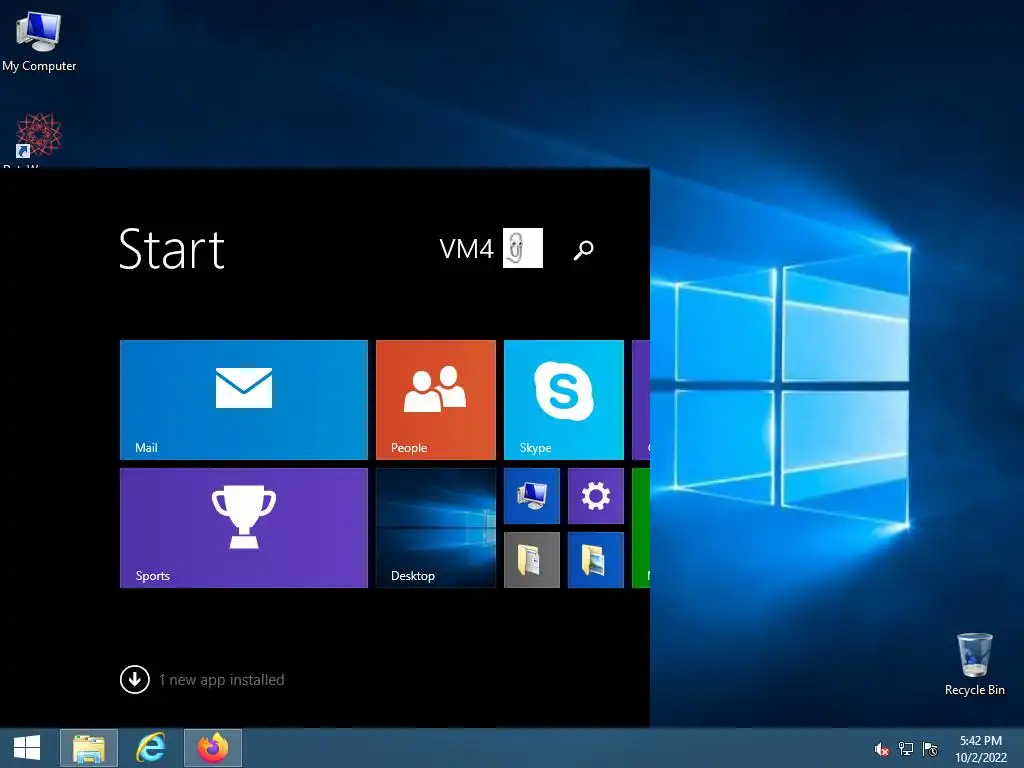Click the Start heading text
Screen dimensions: 1024x768
(x=172, y=249)
